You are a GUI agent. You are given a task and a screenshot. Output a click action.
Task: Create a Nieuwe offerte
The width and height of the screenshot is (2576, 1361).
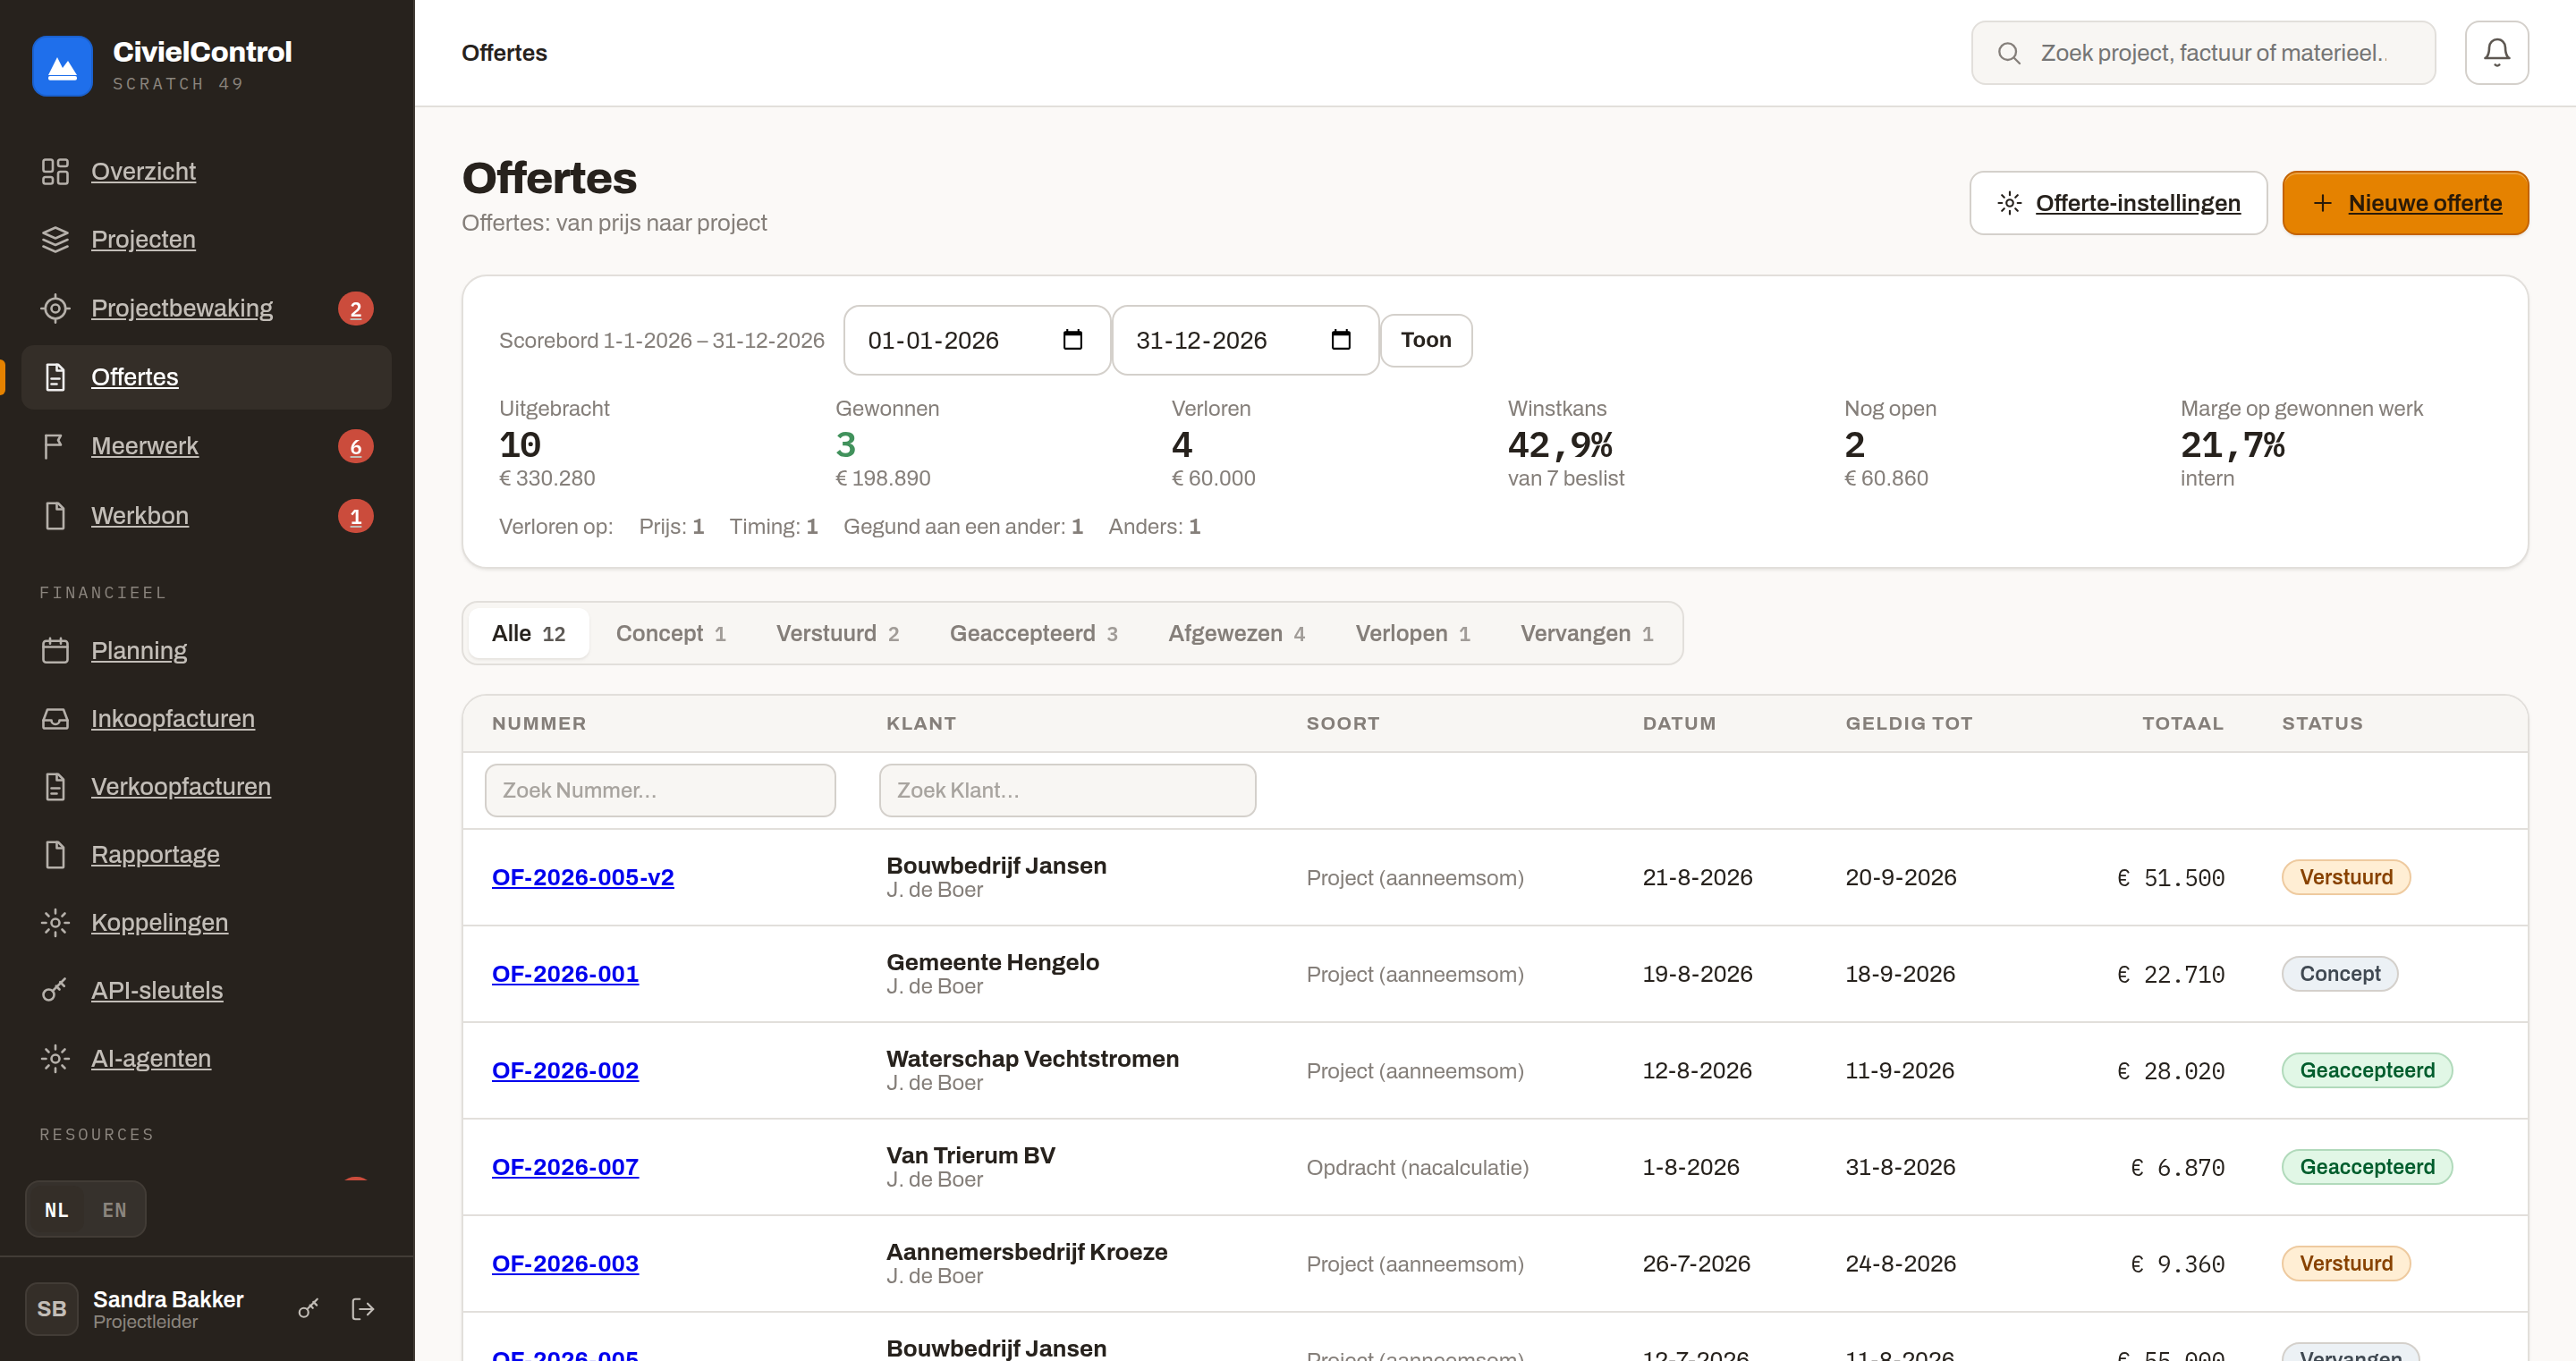(x=2405, y=203)
